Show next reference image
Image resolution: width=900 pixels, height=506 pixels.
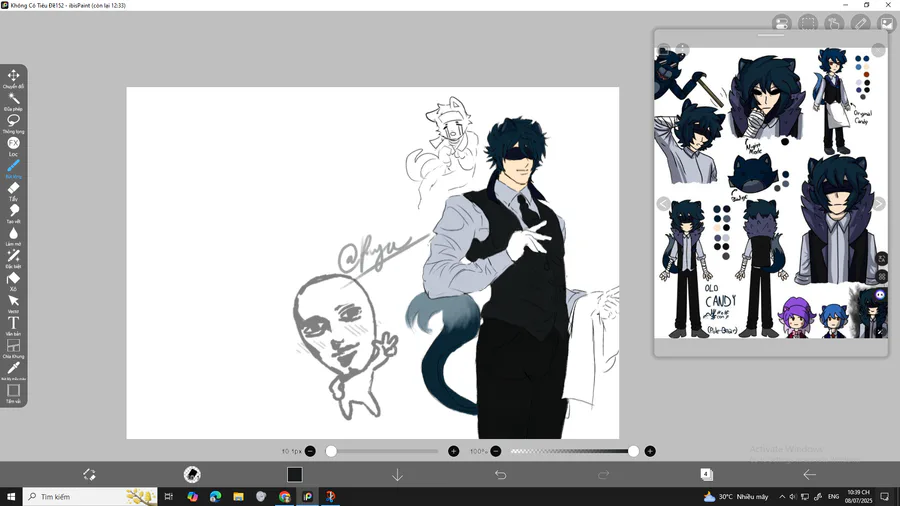point(879,204)
